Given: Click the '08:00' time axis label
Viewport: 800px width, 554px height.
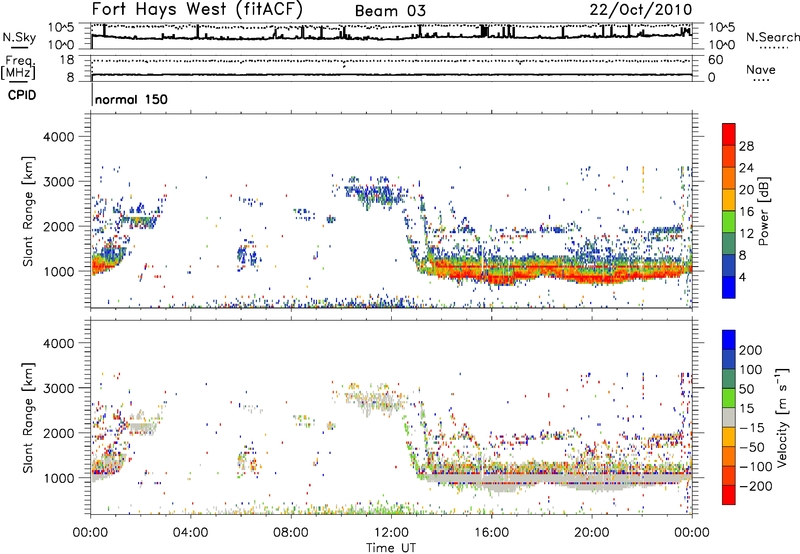Looking at the screenshot, I should (291, 533).
